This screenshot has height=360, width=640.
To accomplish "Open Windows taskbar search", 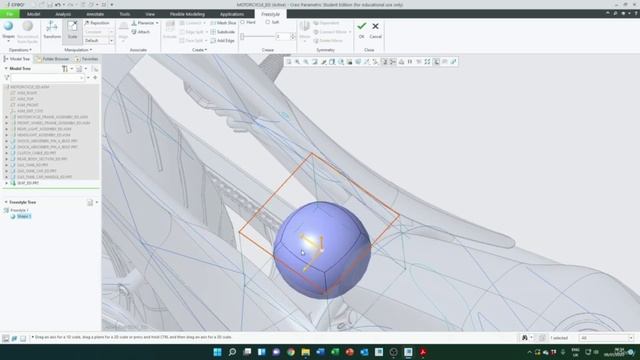I will 232,352.
